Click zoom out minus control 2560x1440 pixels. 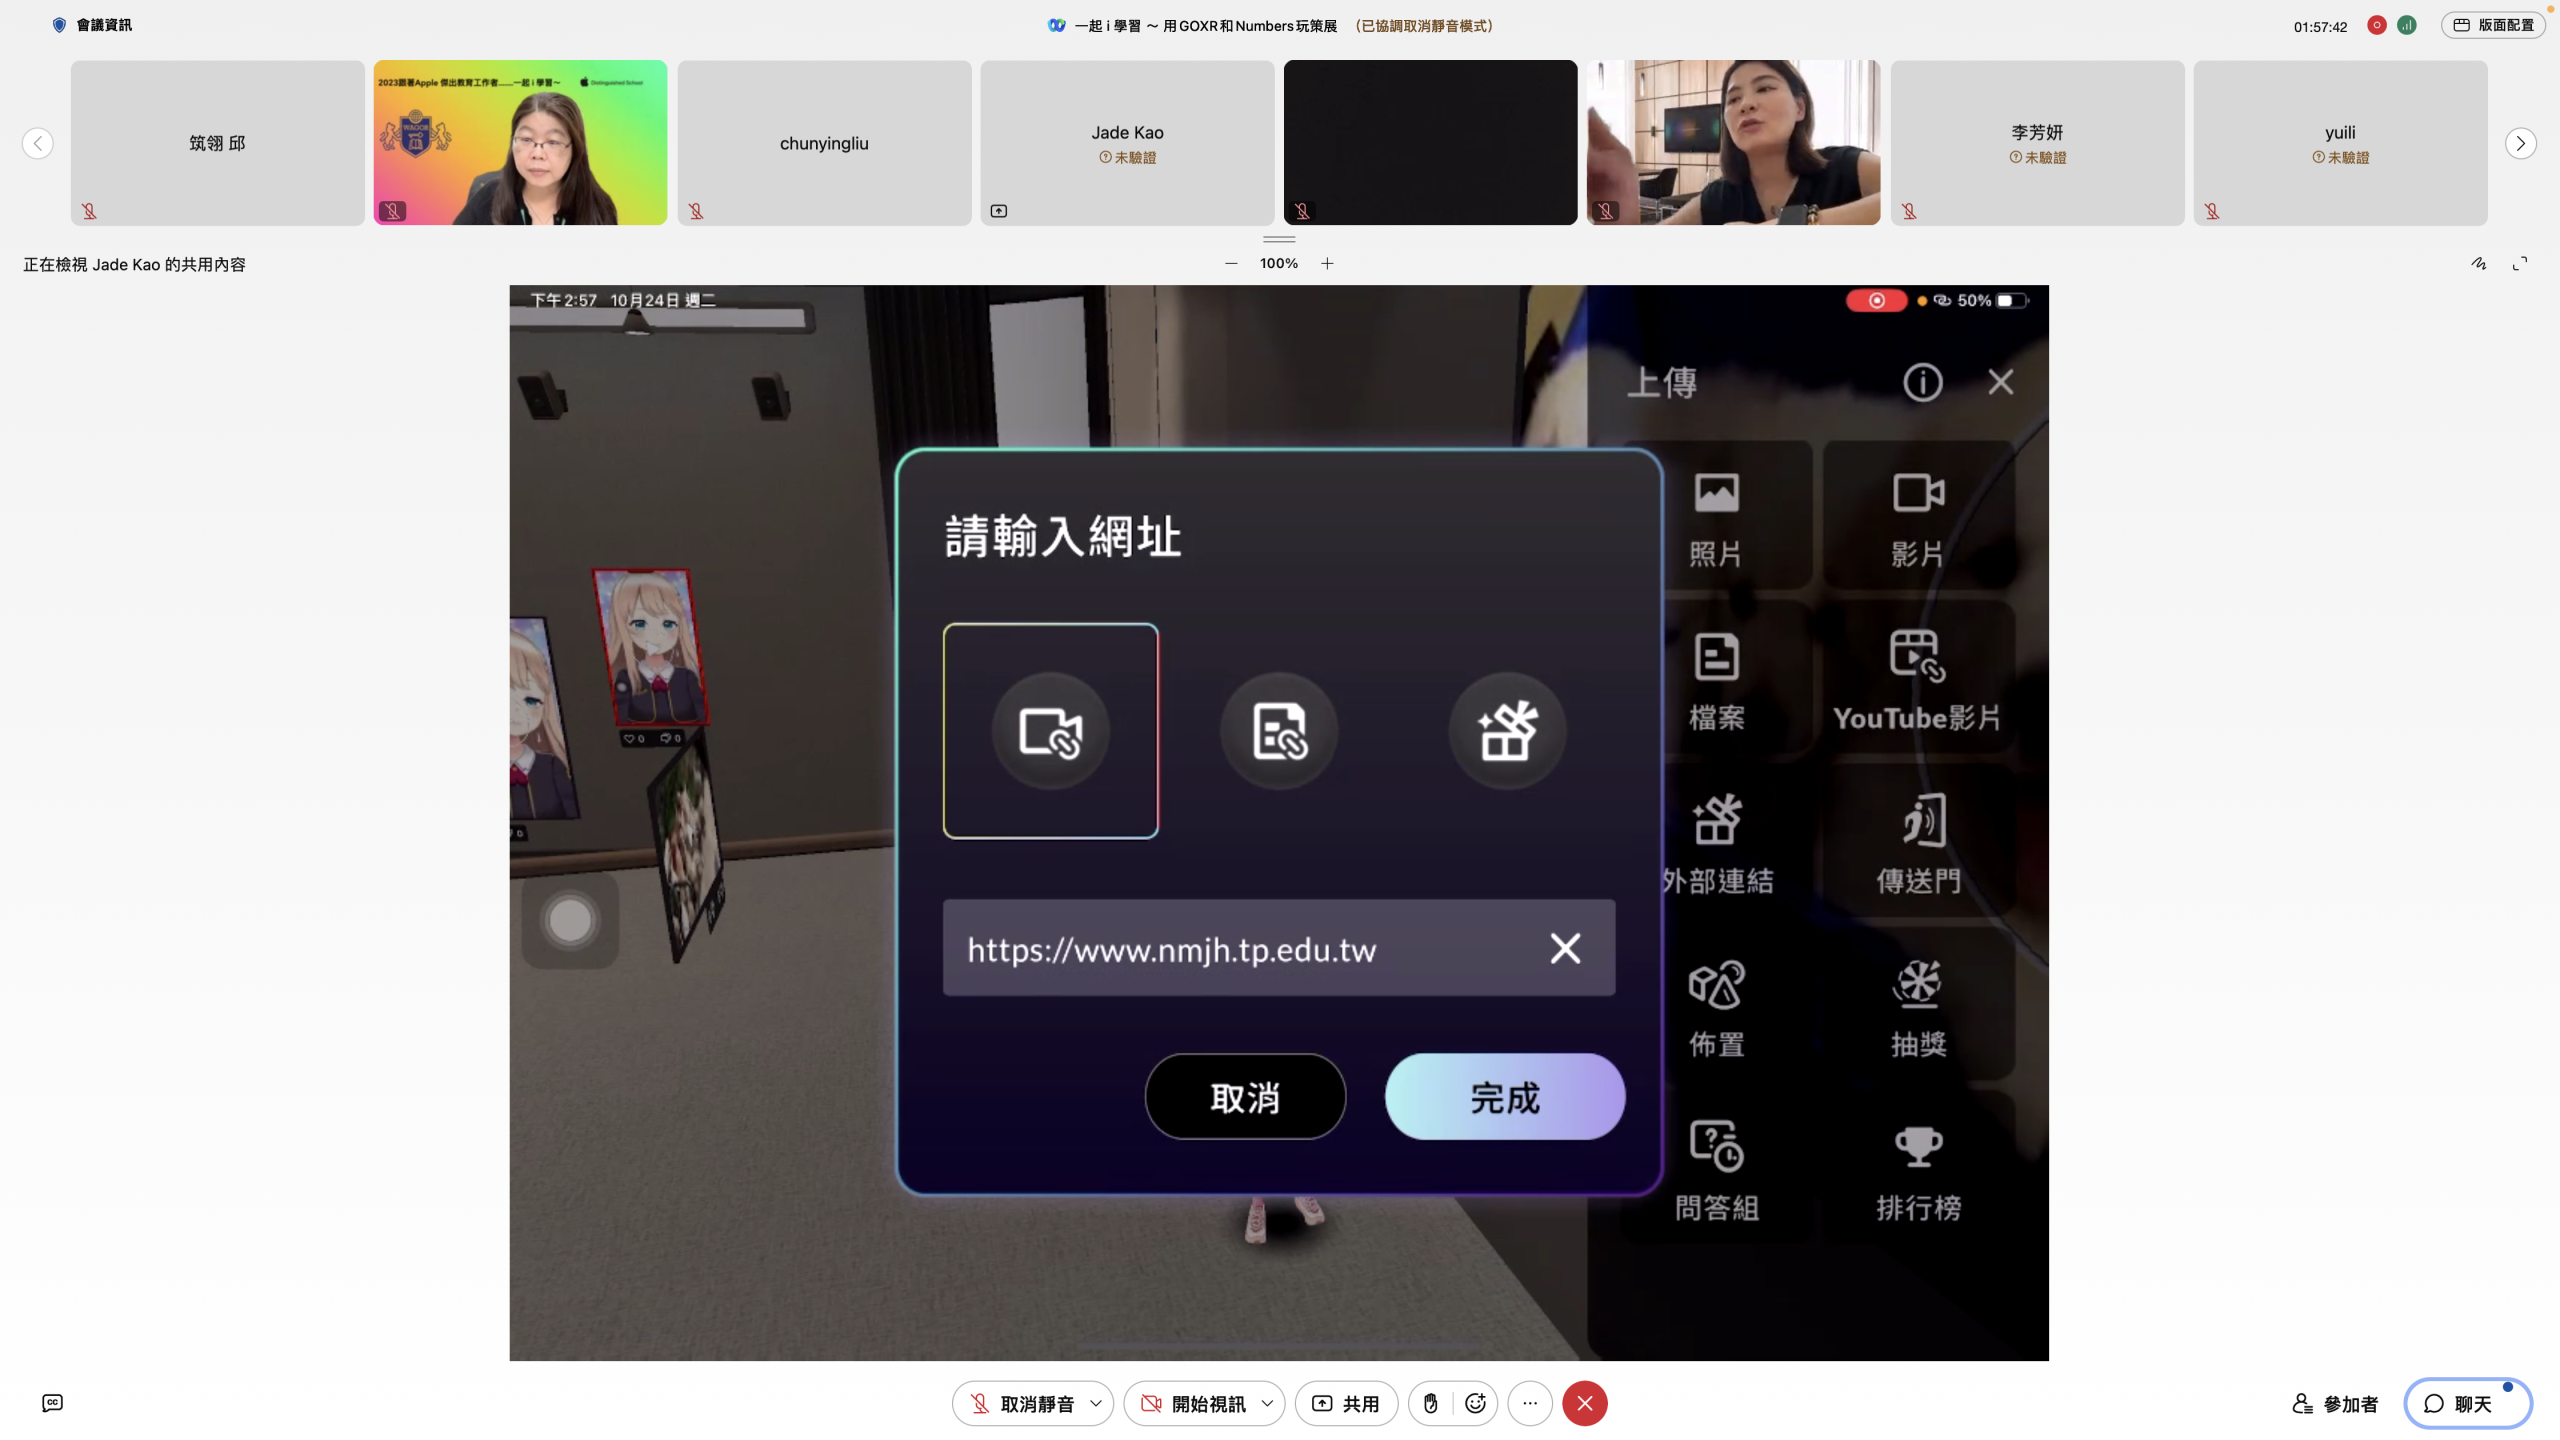click(x=1231, y=264)
